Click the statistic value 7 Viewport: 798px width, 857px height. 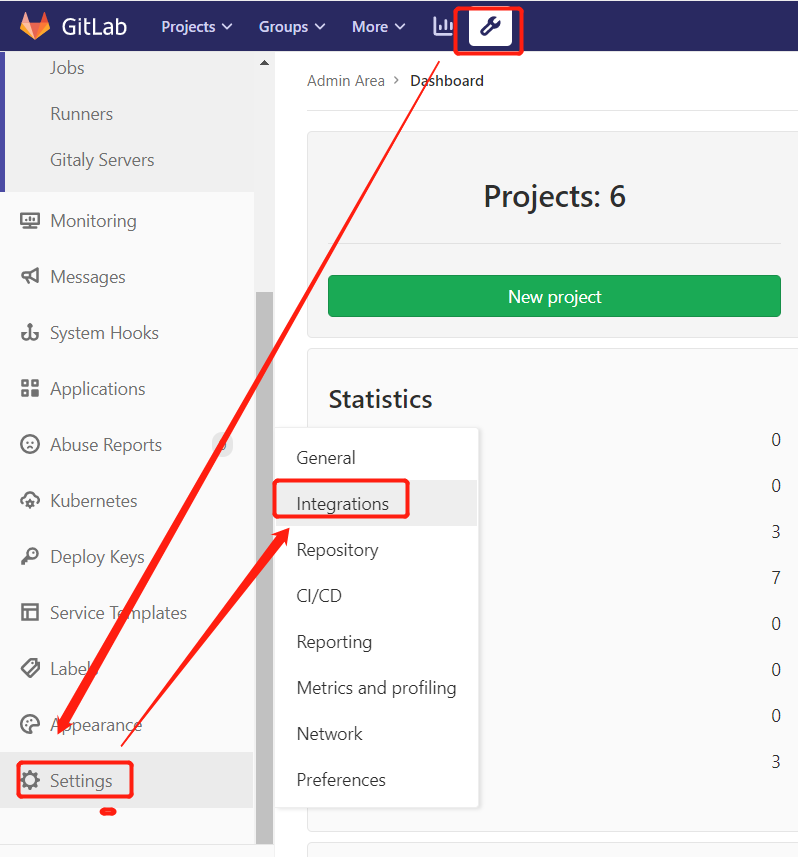click(776, 578)
